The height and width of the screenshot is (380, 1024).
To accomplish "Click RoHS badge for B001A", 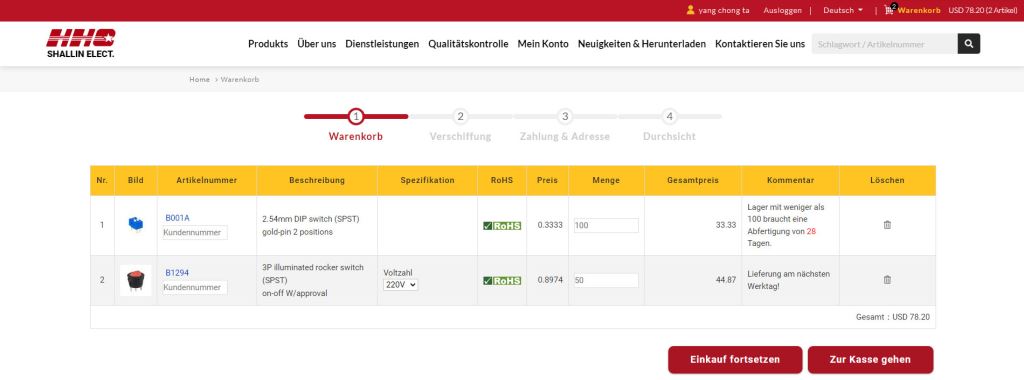I will tap(502, 226).
